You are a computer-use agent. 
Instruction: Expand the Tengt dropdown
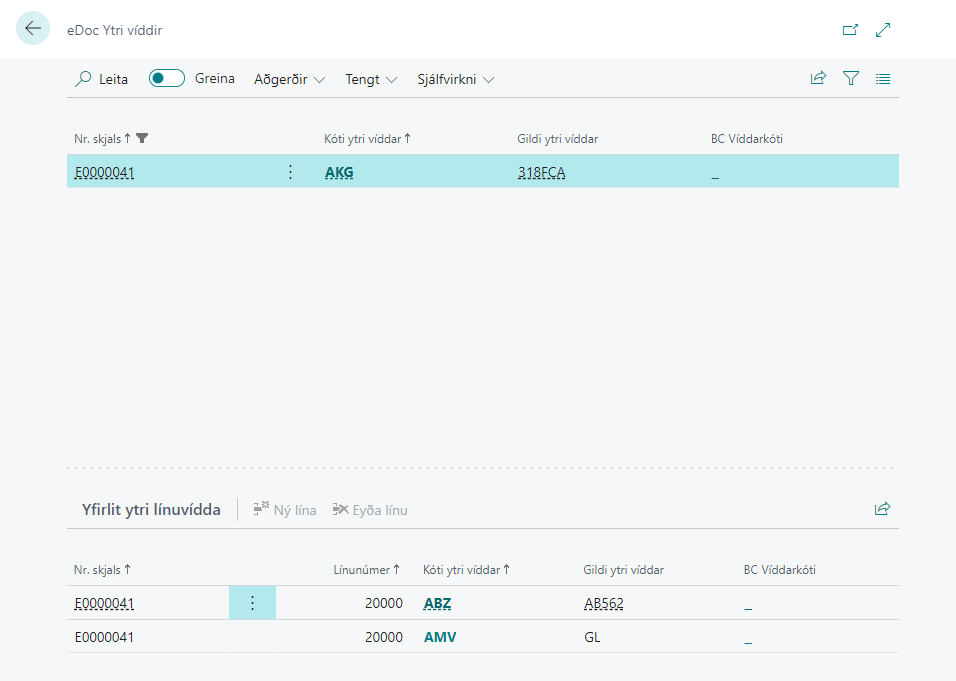(371, 79)
